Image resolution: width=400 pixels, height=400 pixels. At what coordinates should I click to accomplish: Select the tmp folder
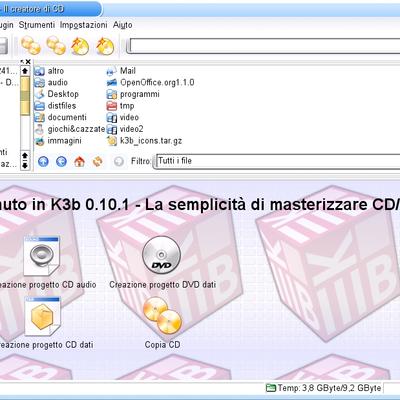tap(120, 106)
